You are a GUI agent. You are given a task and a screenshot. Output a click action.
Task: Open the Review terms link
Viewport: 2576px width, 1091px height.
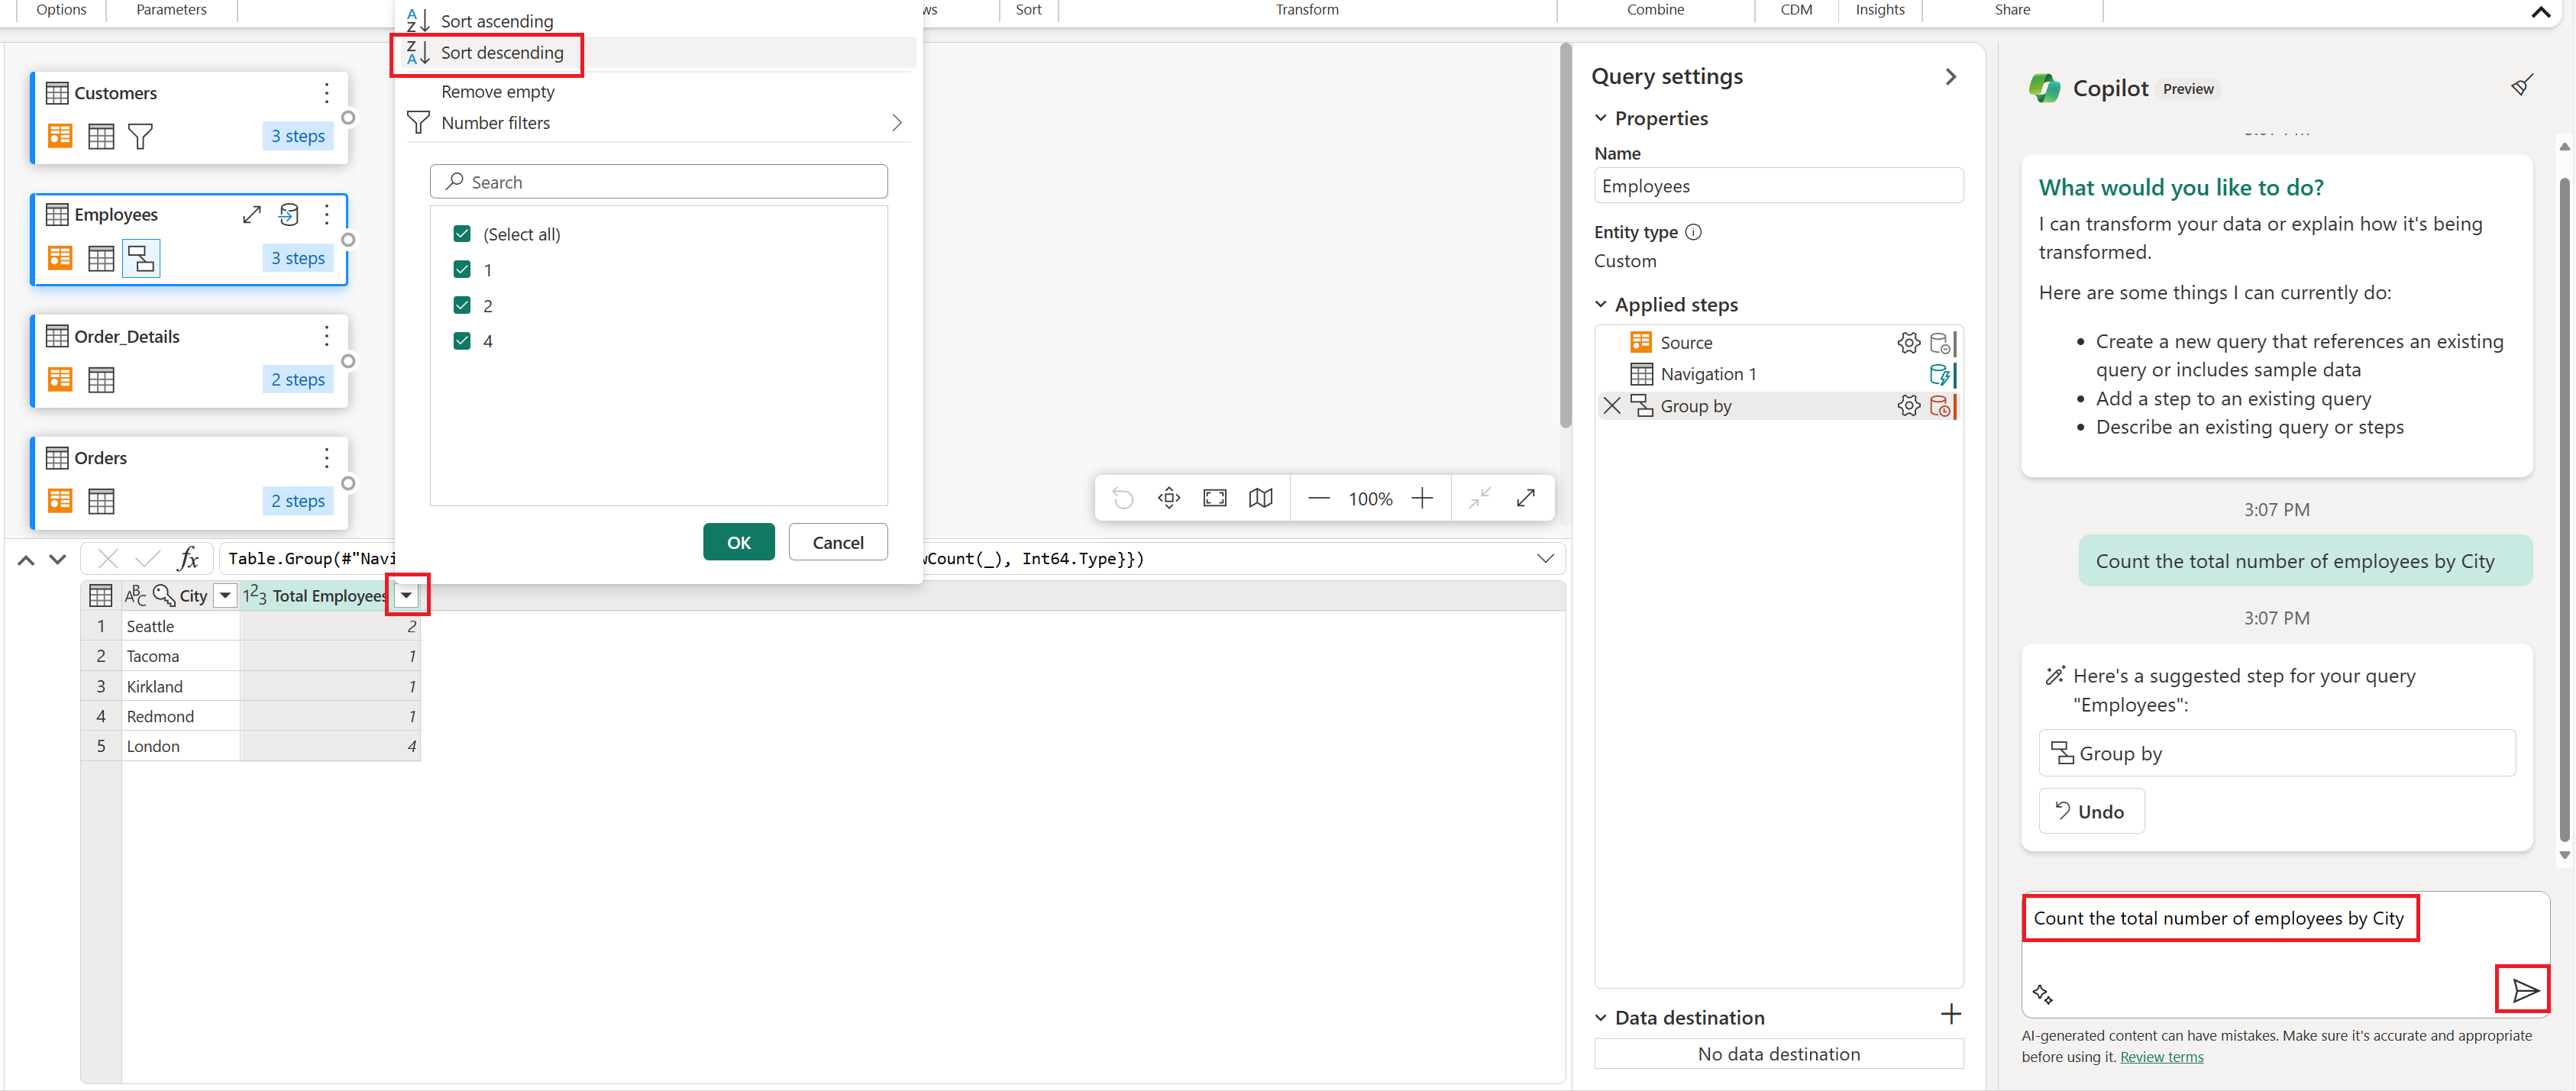coord(2161,1056)
